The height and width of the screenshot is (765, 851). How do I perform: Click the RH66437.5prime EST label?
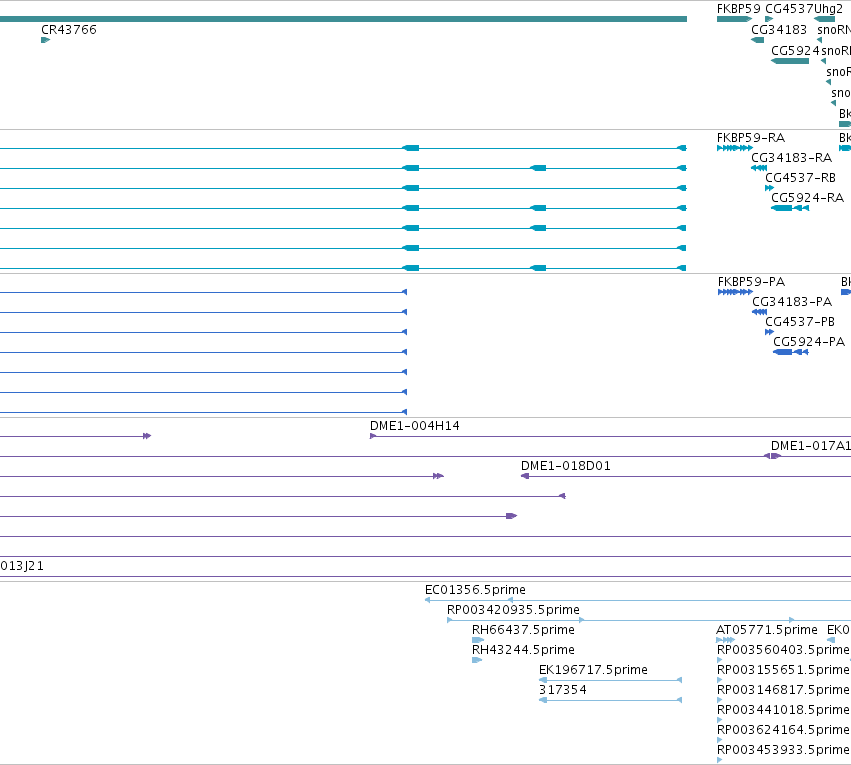523,630
